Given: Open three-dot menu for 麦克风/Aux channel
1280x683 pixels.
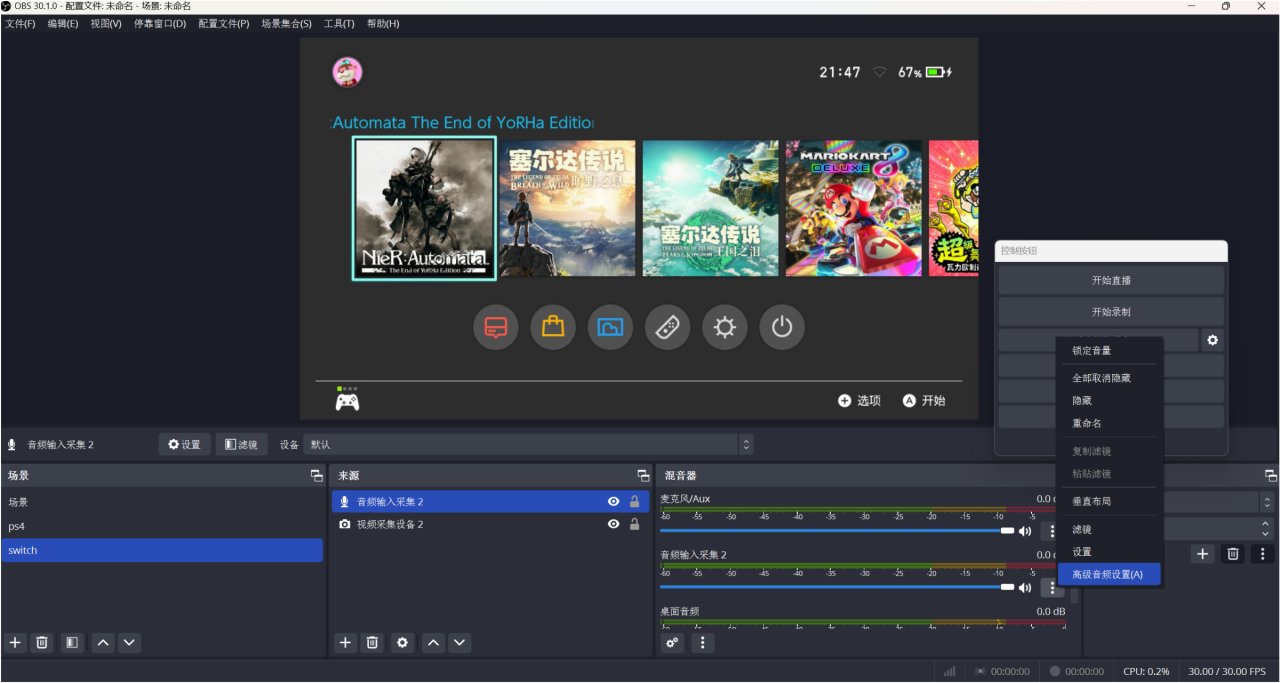Looking at the screenshot, I should pos(1051,531).
